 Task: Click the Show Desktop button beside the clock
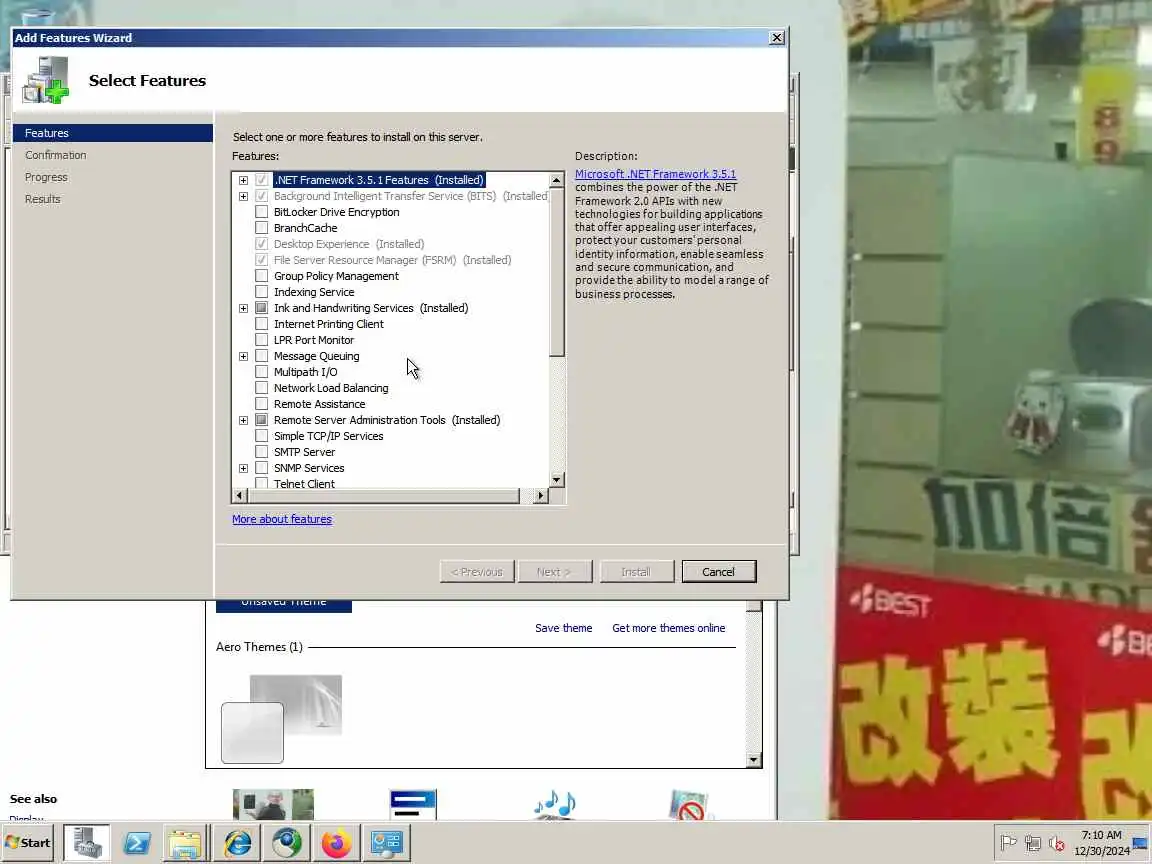pos(1141,843)
